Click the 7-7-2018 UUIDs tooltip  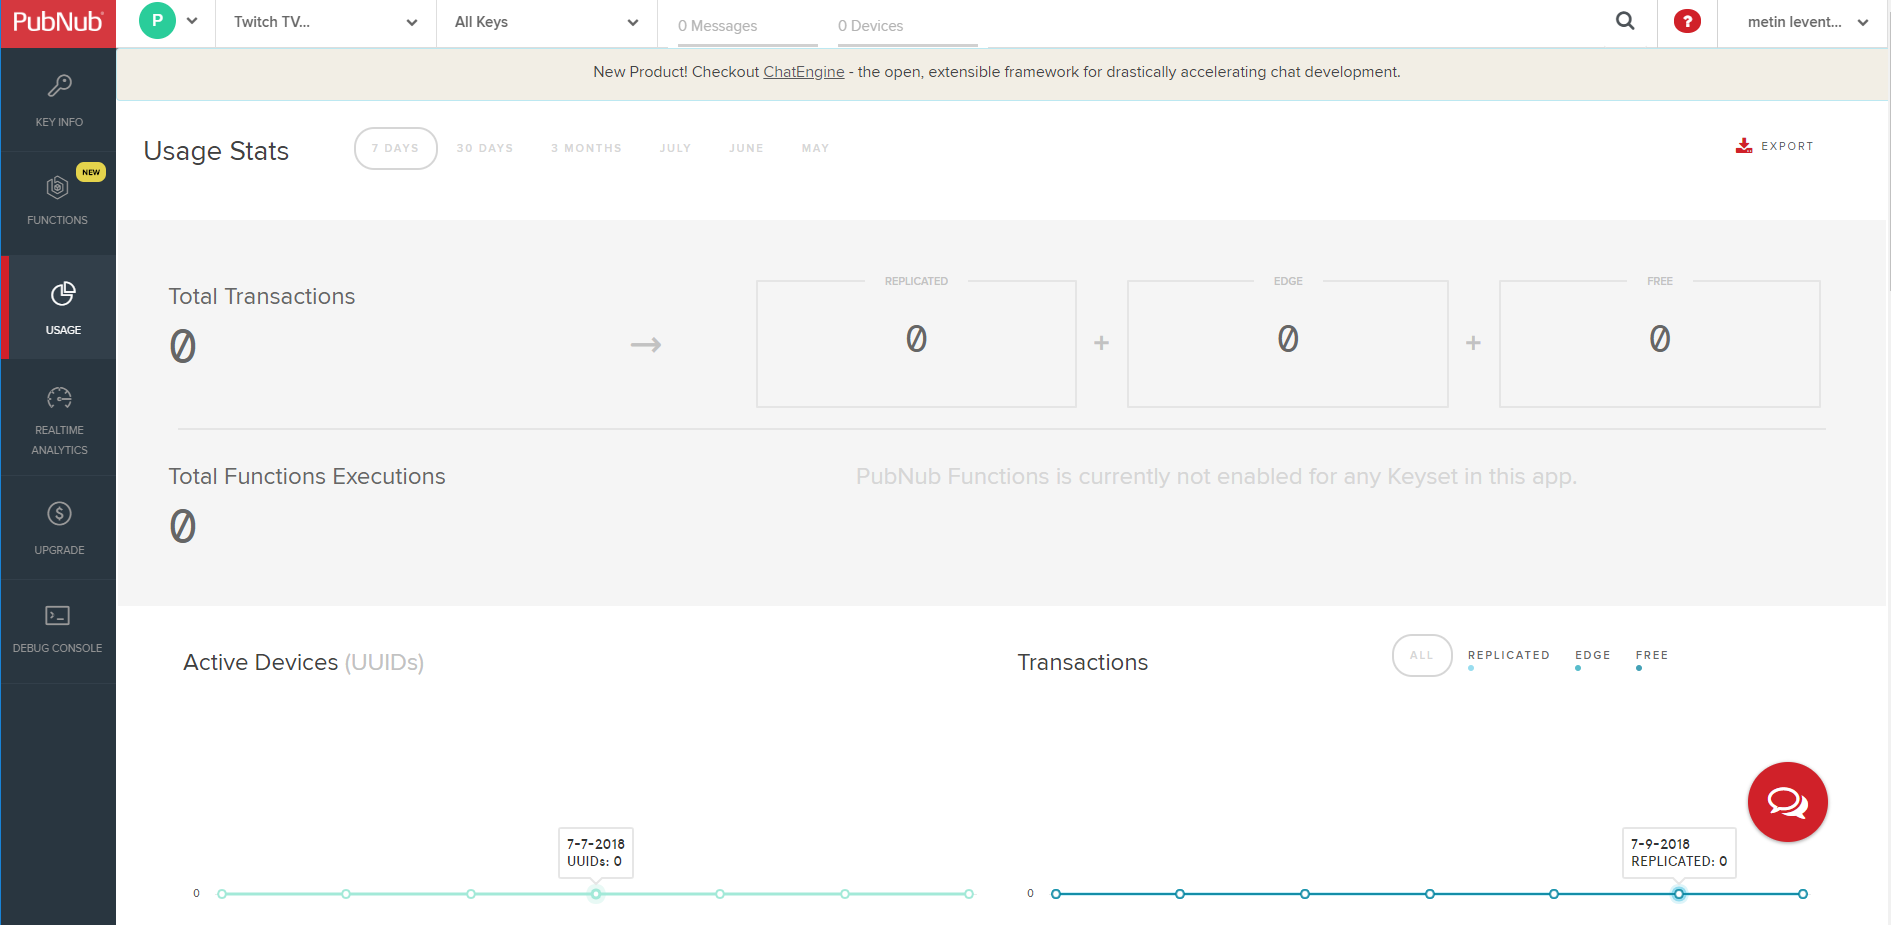[596, 852]
